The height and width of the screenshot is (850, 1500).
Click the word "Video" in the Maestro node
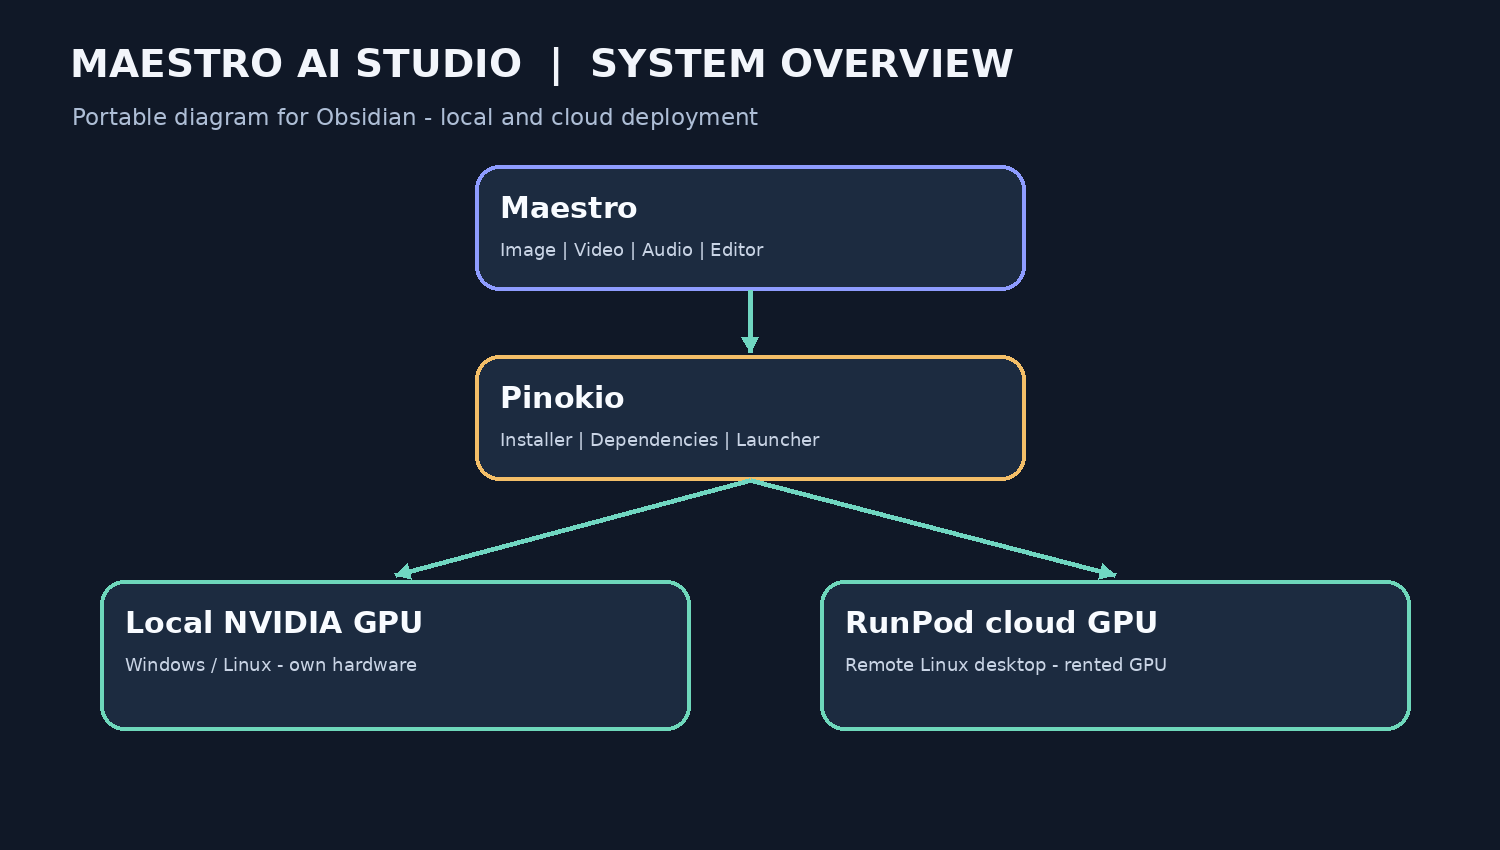(x=599, y=250)
